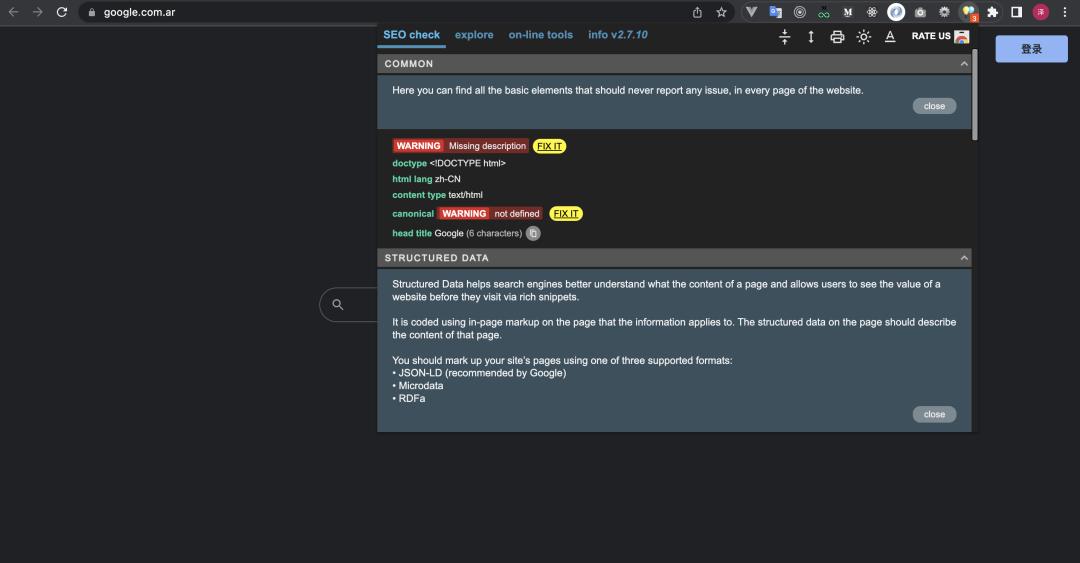The image size is (1080, 563).
Task: Click FIX IT for missing description
Action: click(x=550, y=146)
